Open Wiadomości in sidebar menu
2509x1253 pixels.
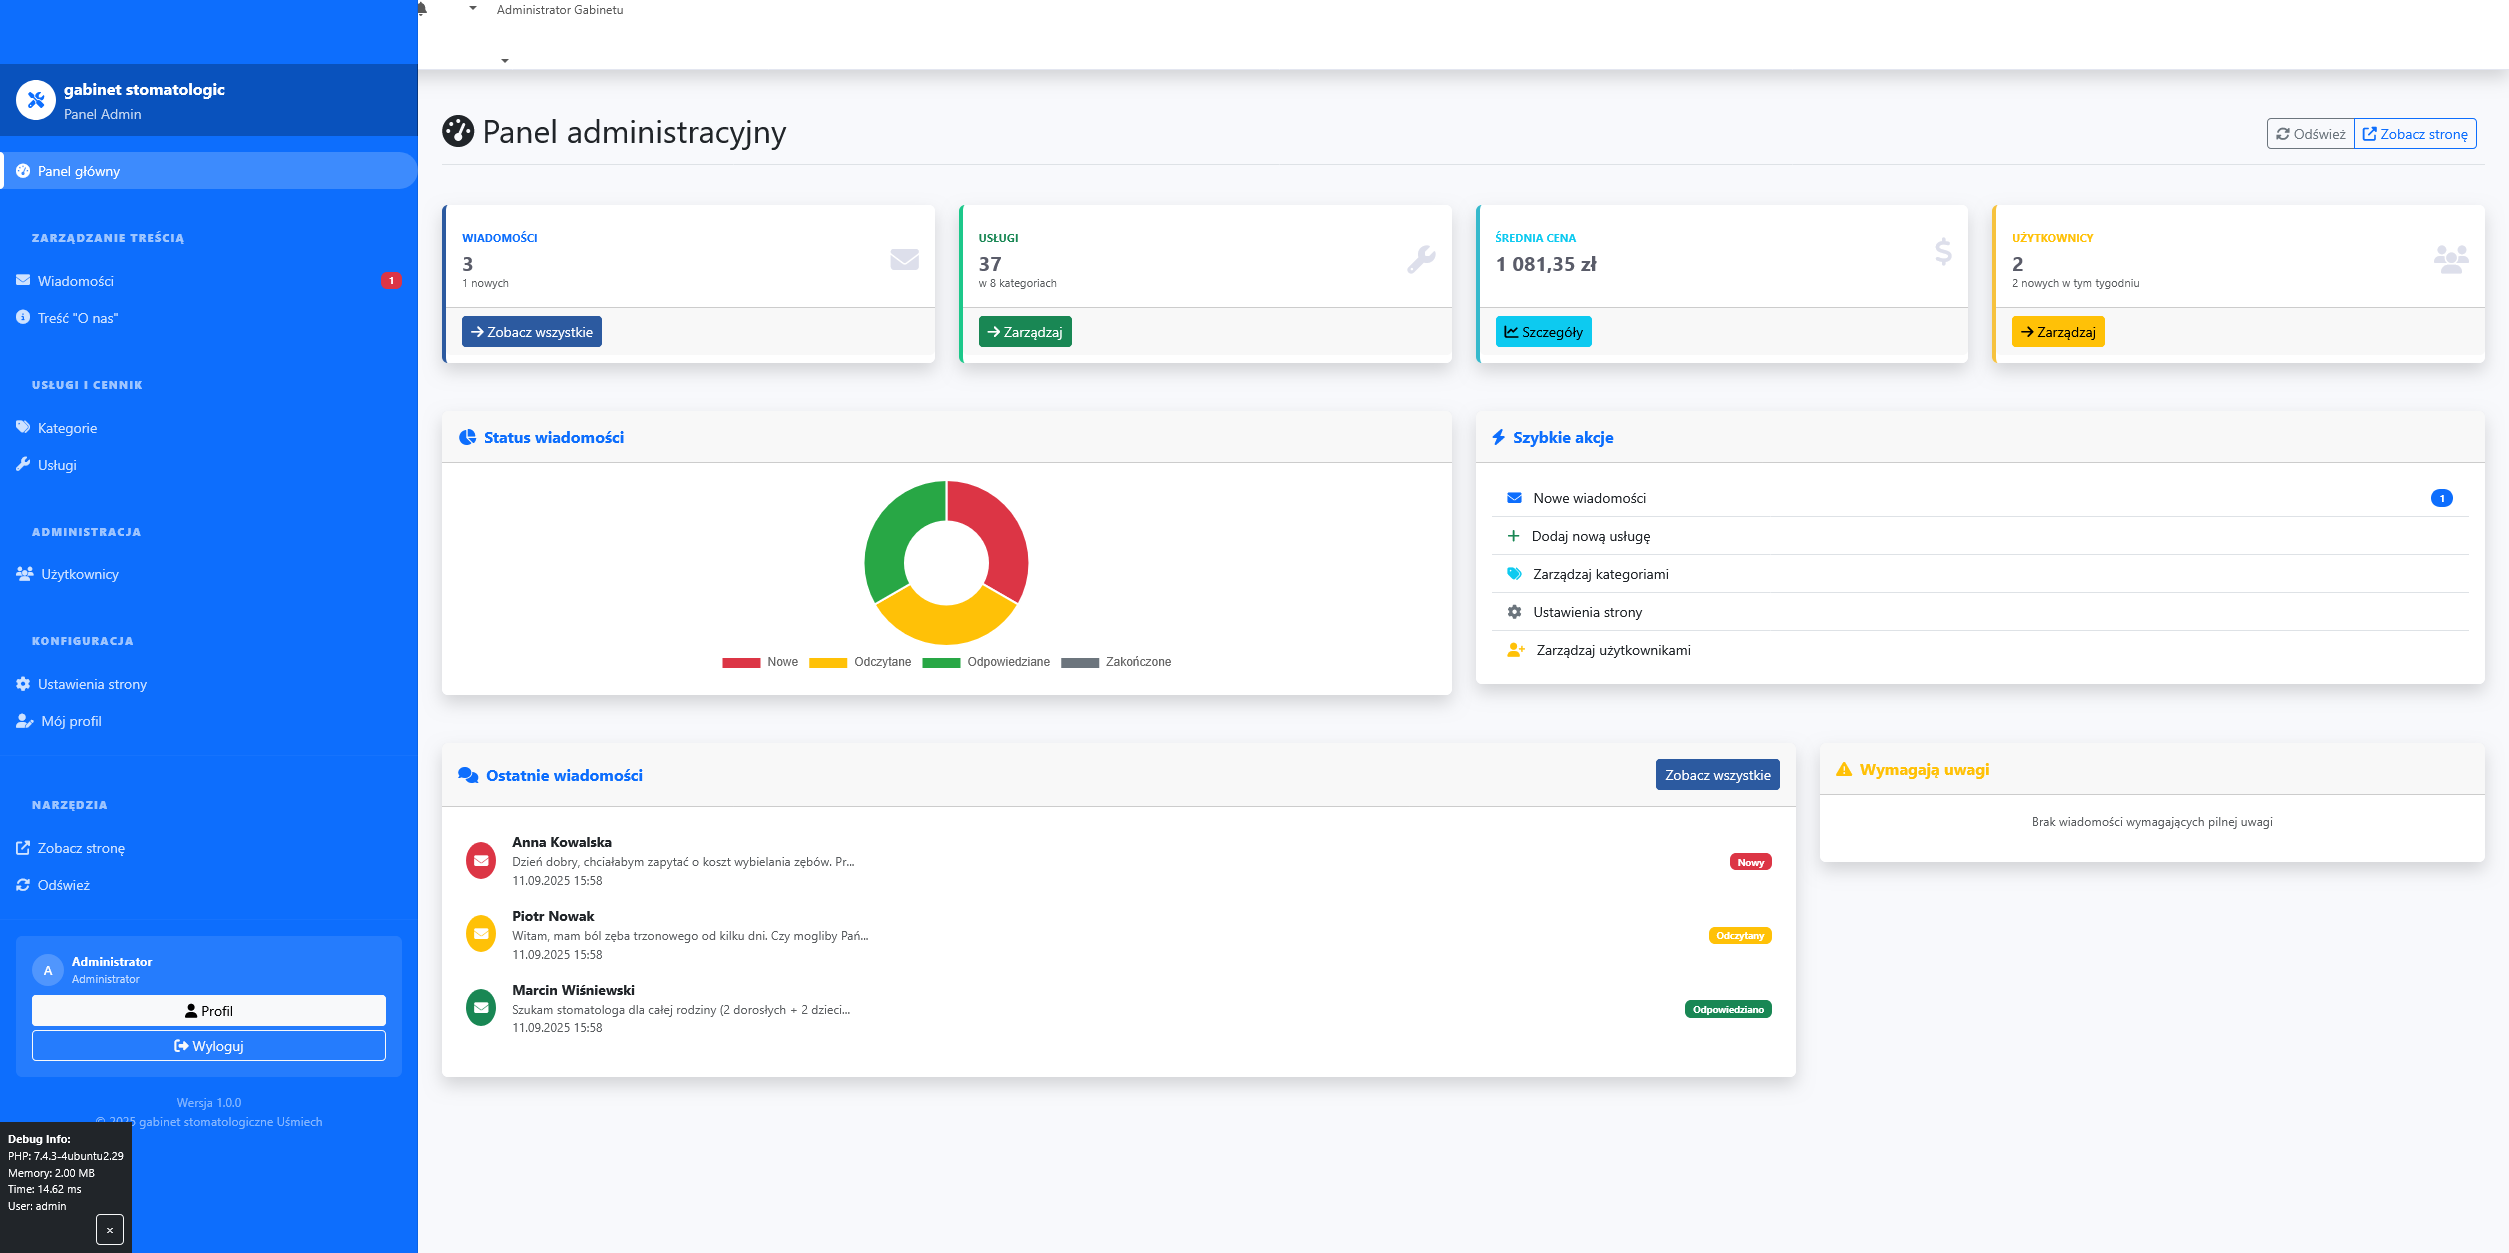point(209,281)
